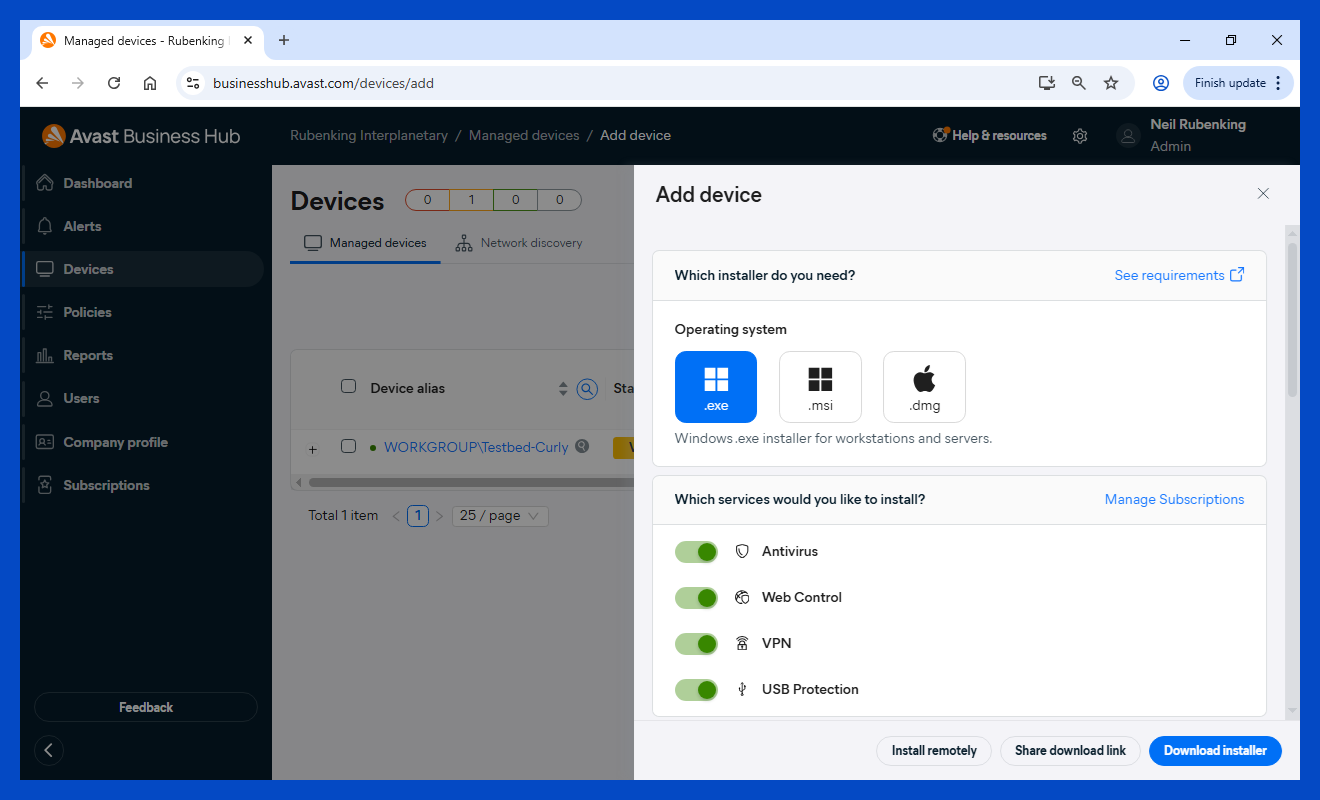Open the Neil Rubenking account menu
This screenshot has height=800, width=1320.
[1182, 135]
